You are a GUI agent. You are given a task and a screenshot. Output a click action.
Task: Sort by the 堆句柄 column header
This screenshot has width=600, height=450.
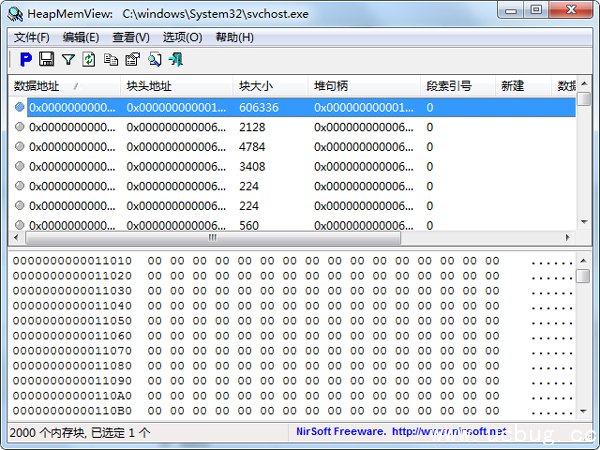[x=331, y=86]
